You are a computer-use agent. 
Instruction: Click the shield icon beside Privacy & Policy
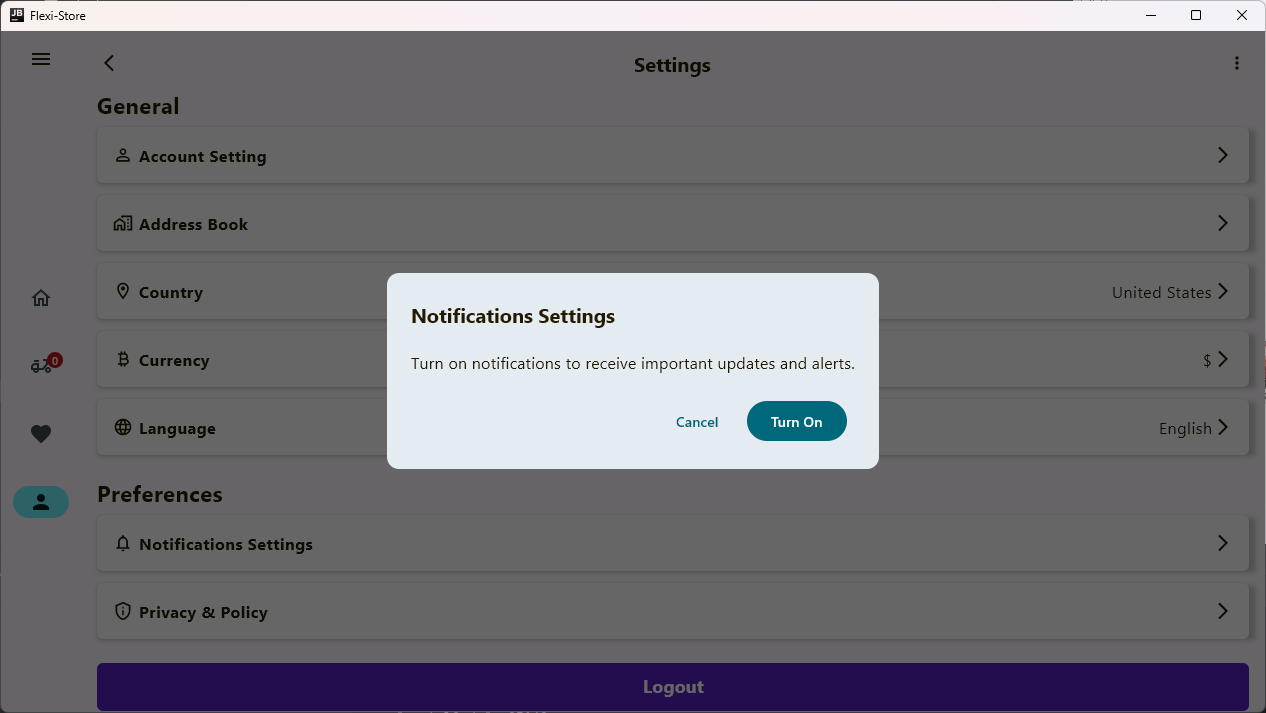click(x=123, y=611)
